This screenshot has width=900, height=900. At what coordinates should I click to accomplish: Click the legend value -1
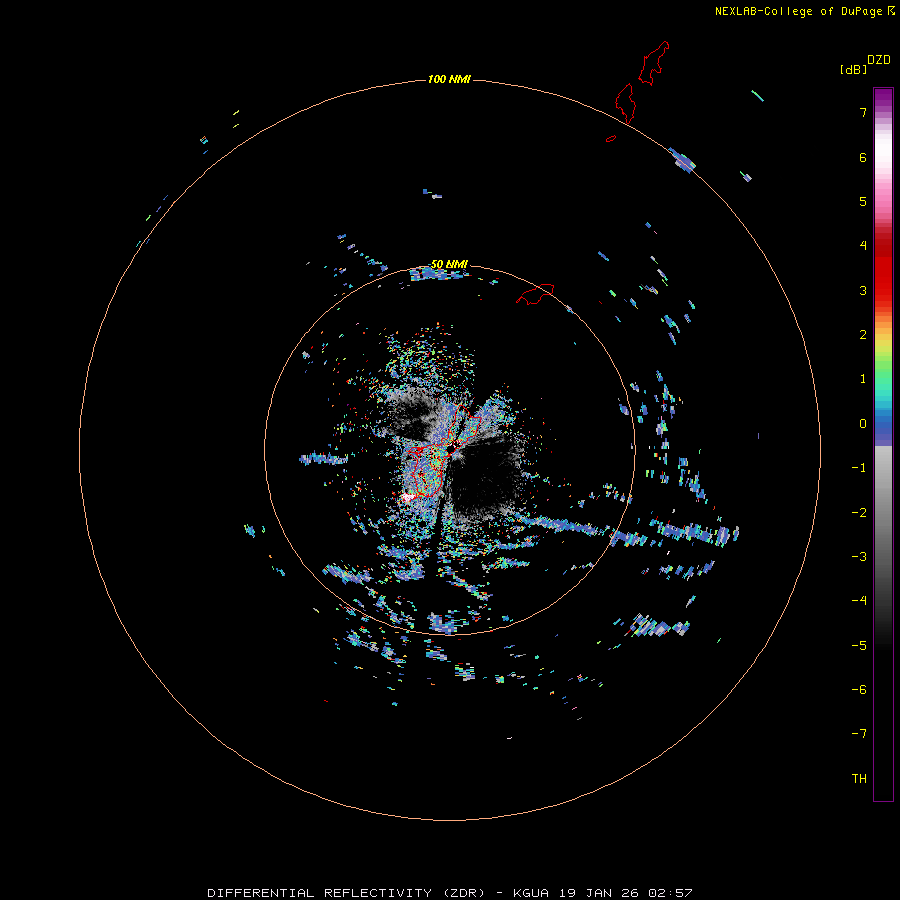coord(859,468)
